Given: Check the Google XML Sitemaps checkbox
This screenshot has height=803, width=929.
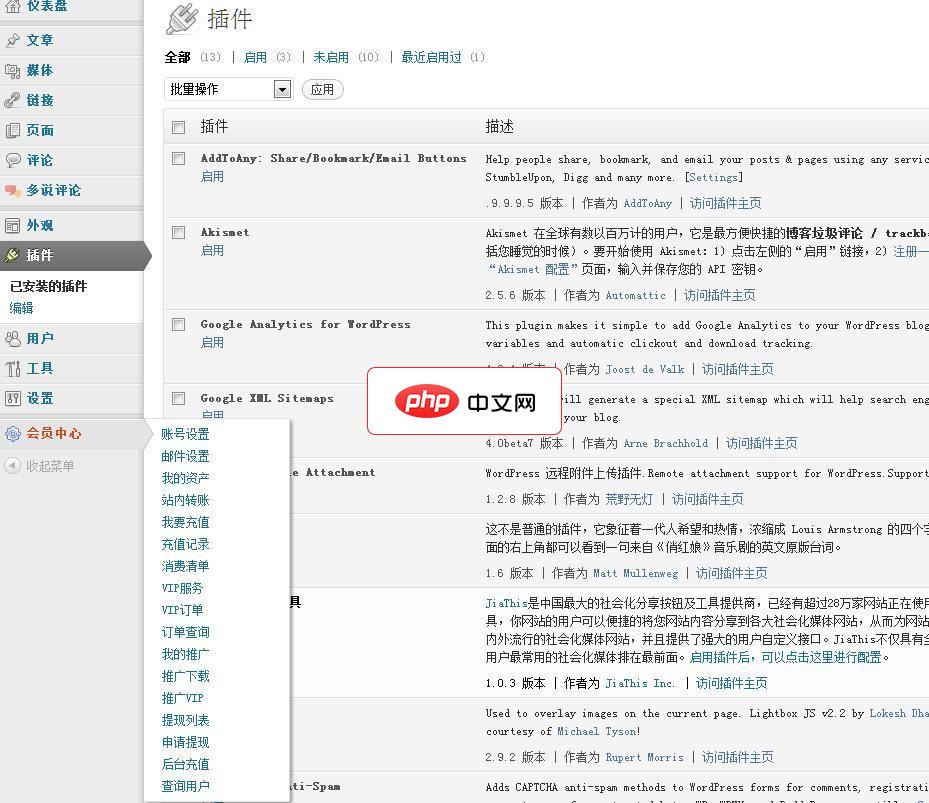Looking at the screenshot, I should point(178,396).
